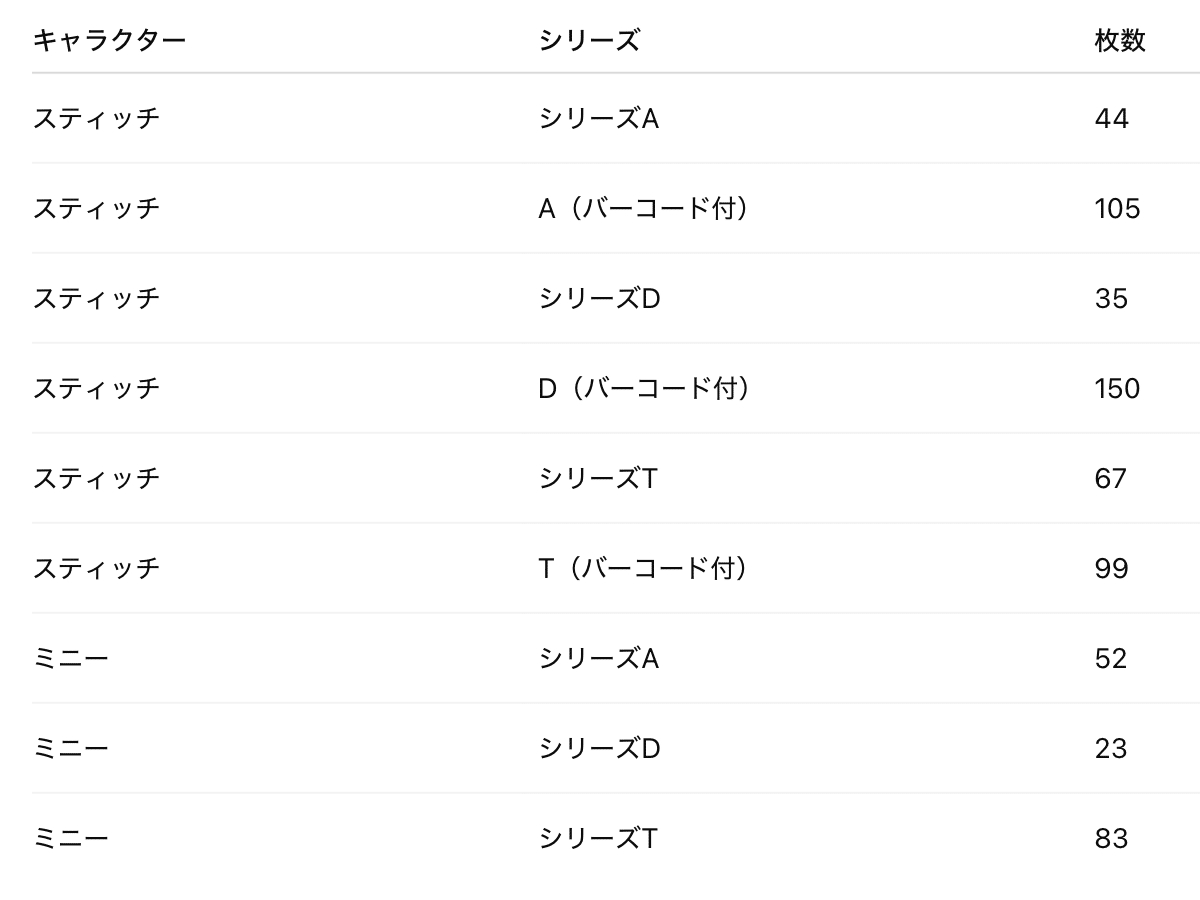Click the count value 105
The image size is (1200, 900).
click(1117, 208)
